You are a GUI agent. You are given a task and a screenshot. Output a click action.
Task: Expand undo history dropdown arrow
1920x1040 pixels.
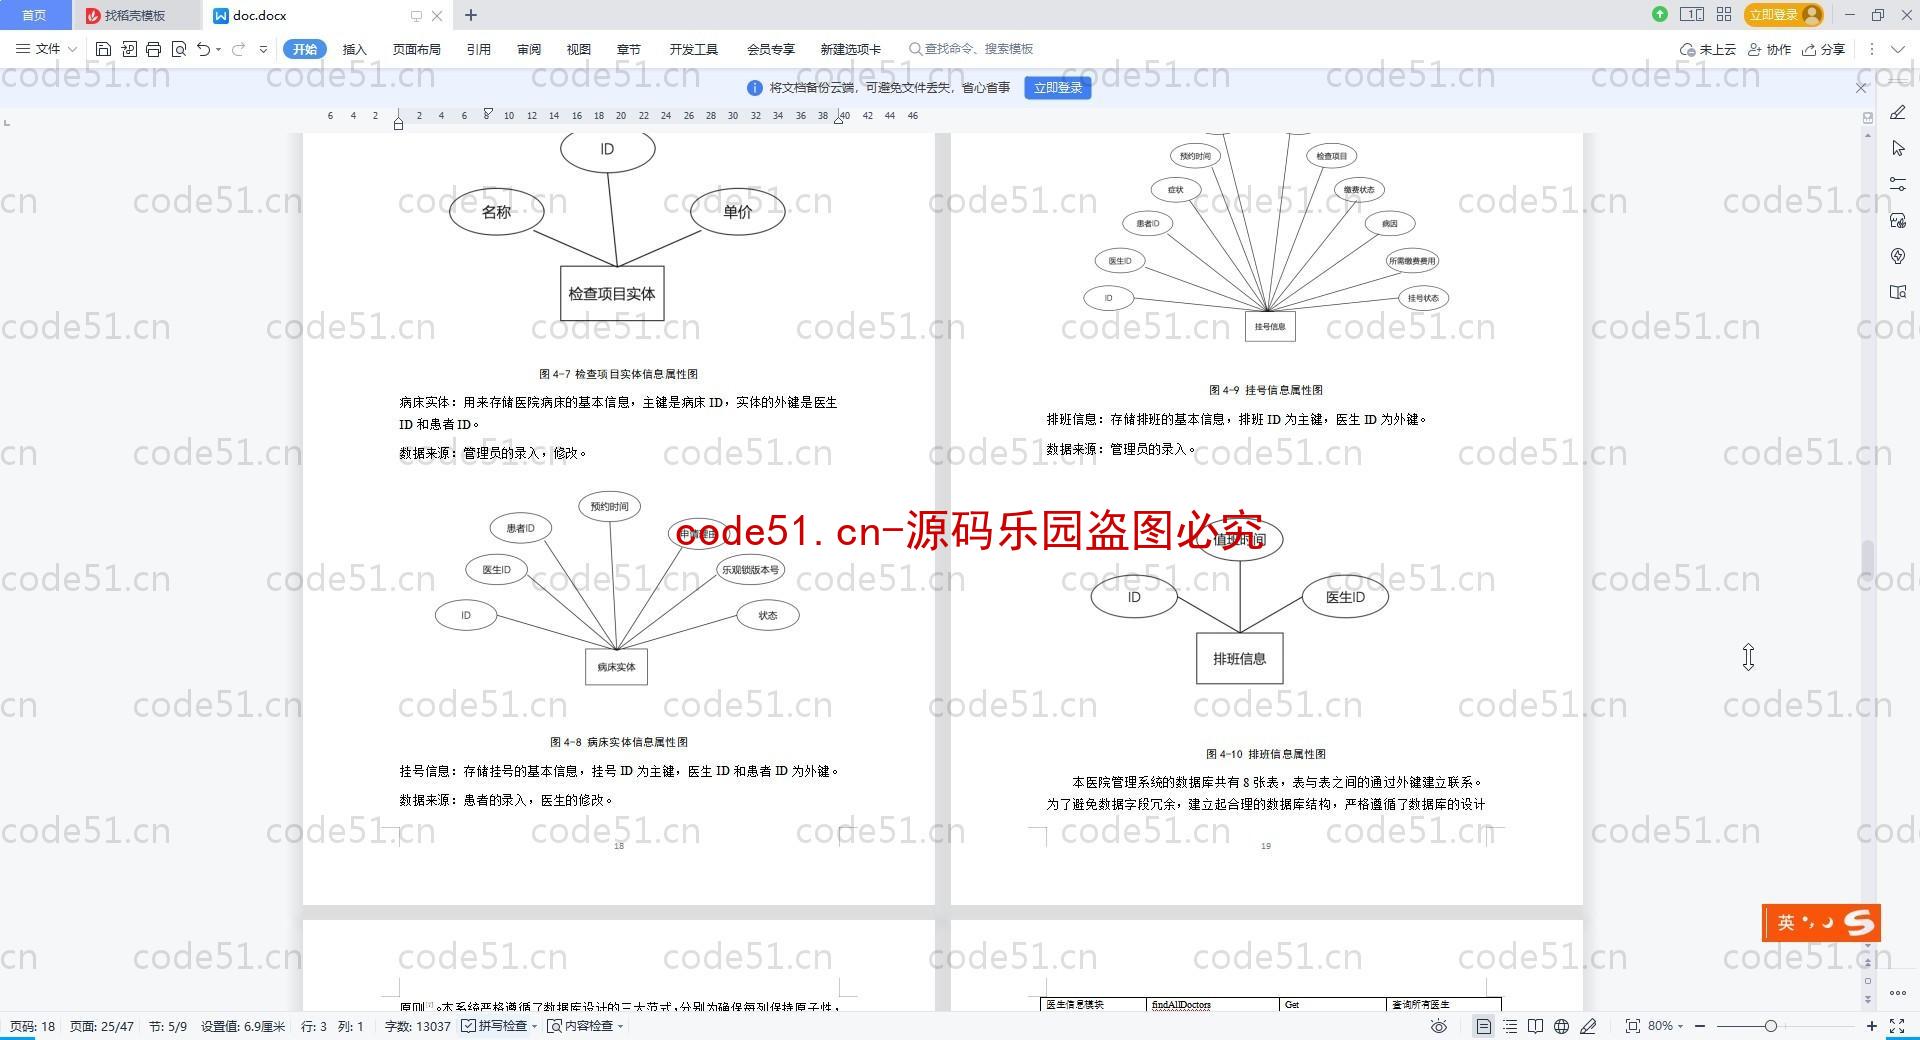pos(219,49)
